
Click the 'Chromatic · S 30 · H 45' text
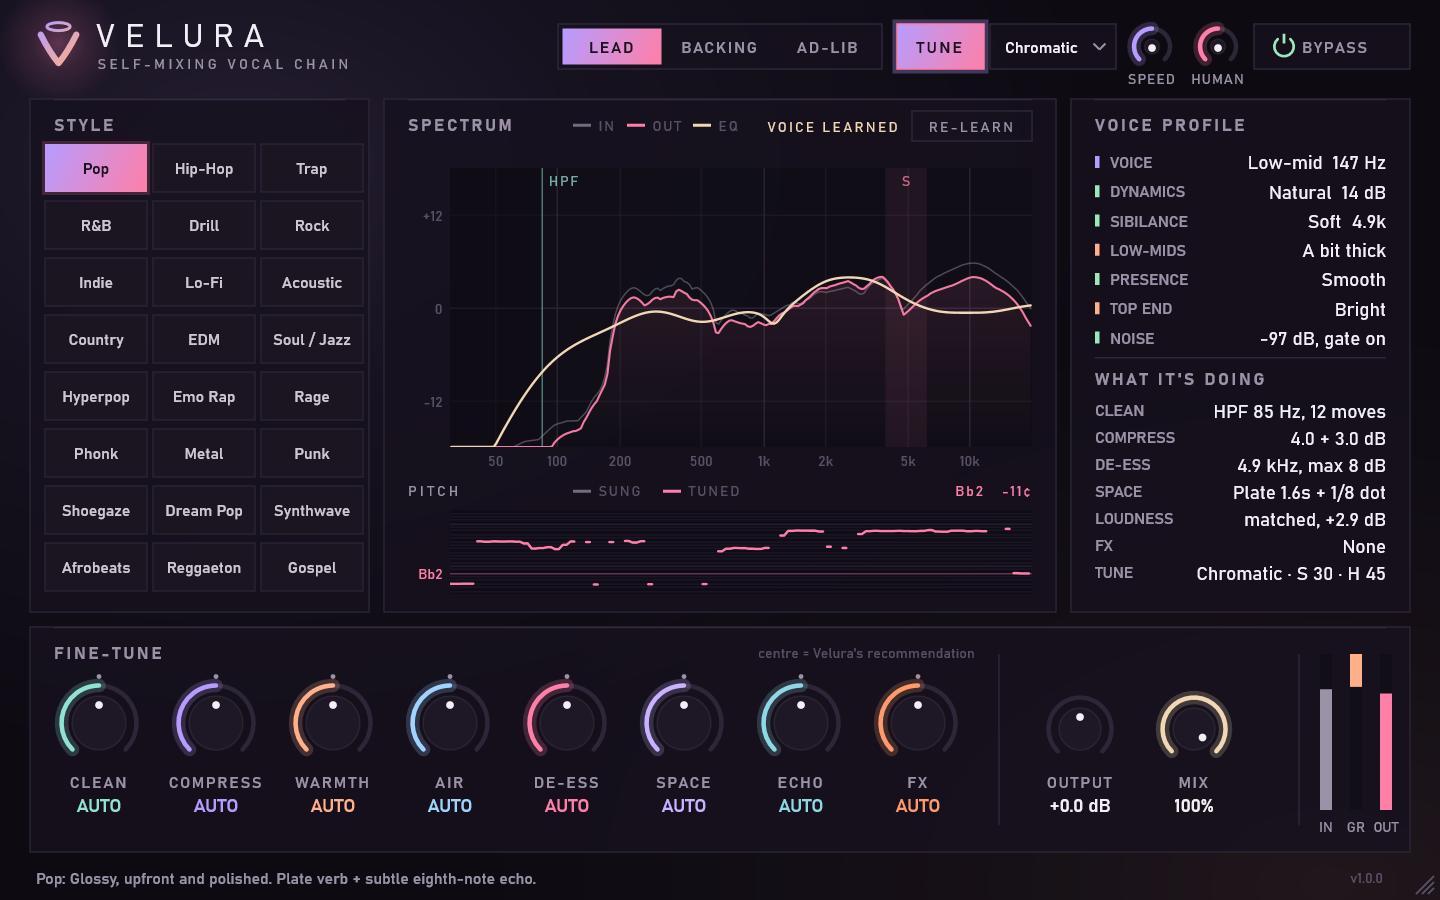click(x=1291, y=573)
